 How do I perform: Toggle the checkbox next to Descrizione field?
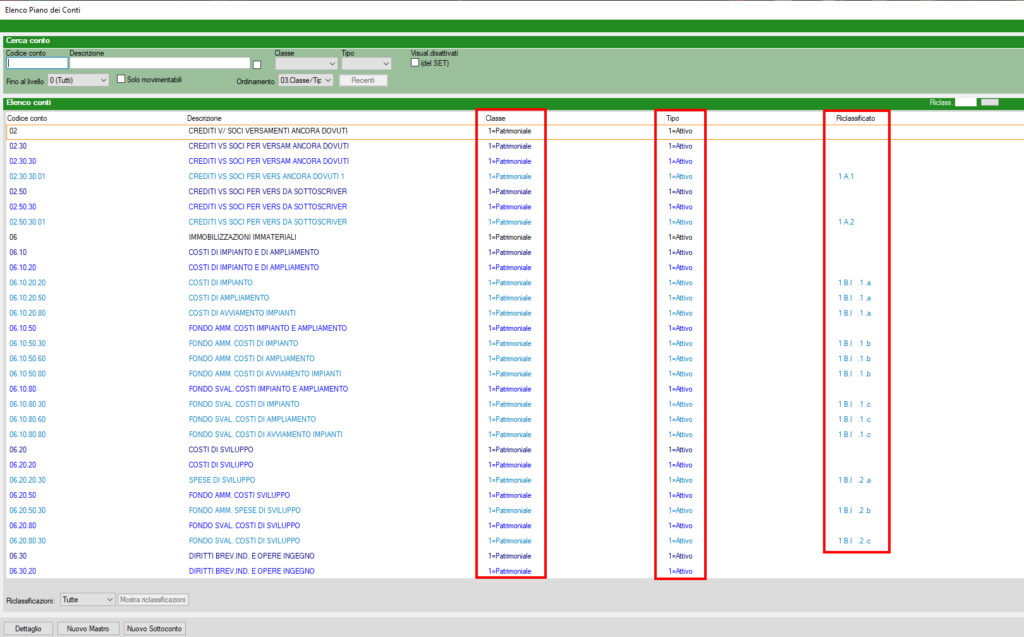click(256, 64)
